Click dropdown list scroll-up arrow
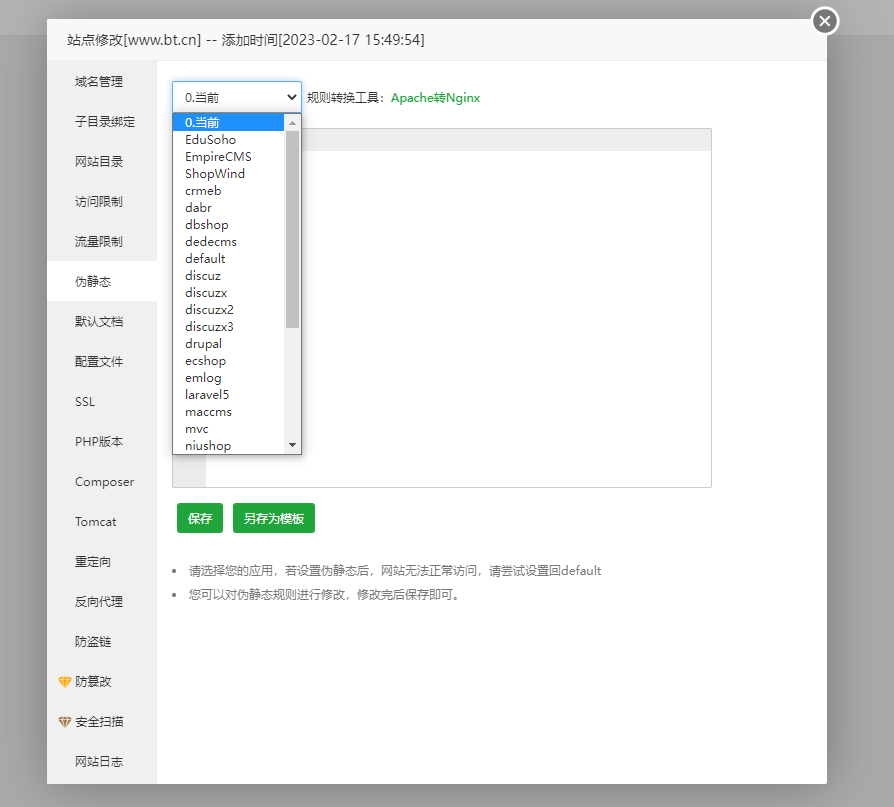This screenshot has height=807, width=894. pyautogui.click(x=292, y=123)
